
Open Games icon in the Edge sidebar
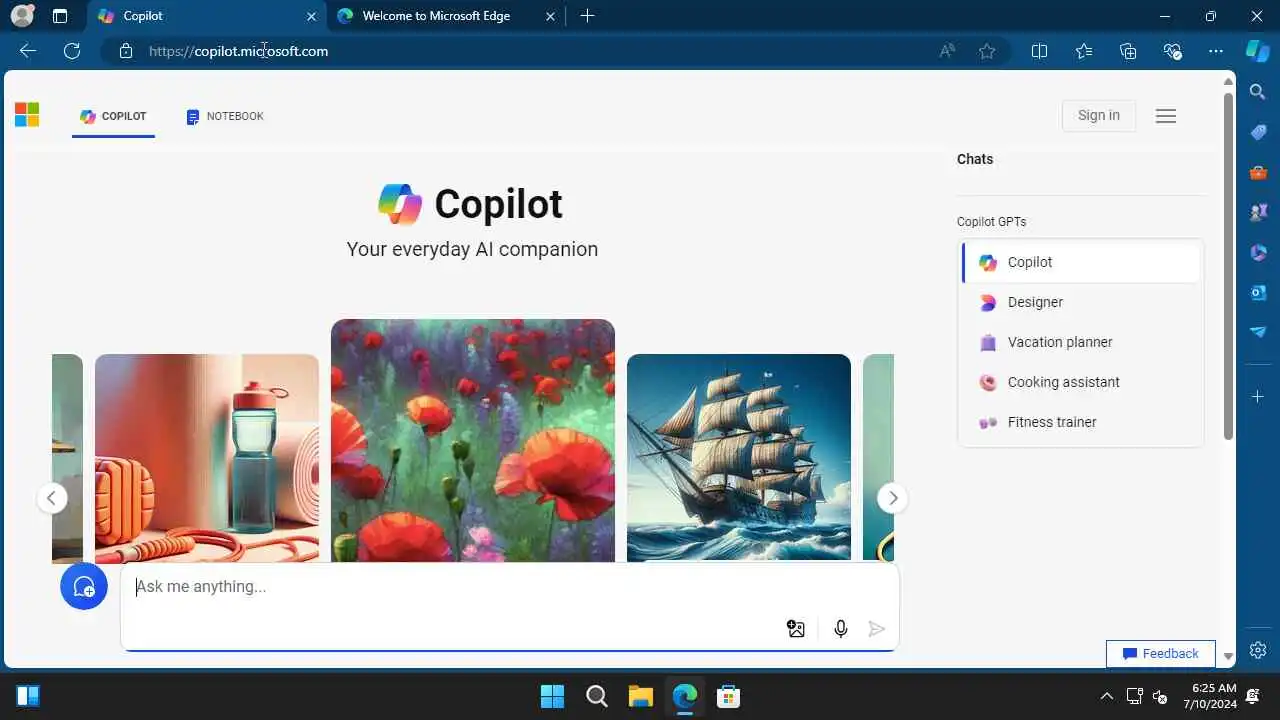(1258, 212)
